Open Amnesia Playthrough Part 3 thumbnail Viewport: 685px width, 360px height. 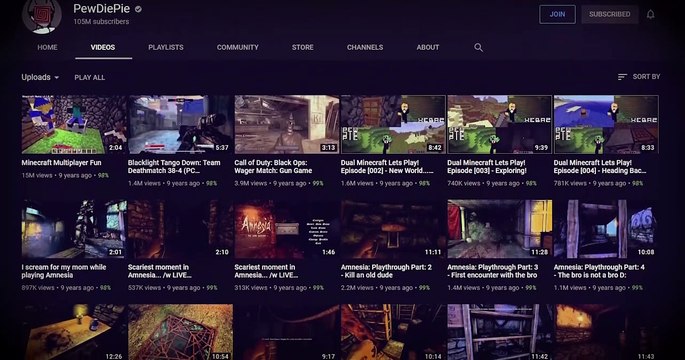tap(499, 229)
